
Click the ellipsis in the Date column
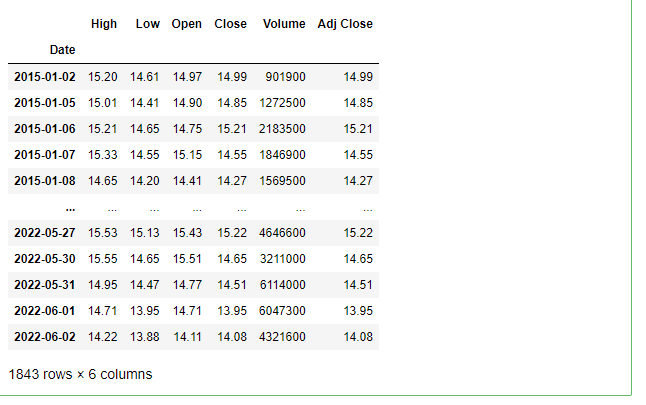click(69, 207)
